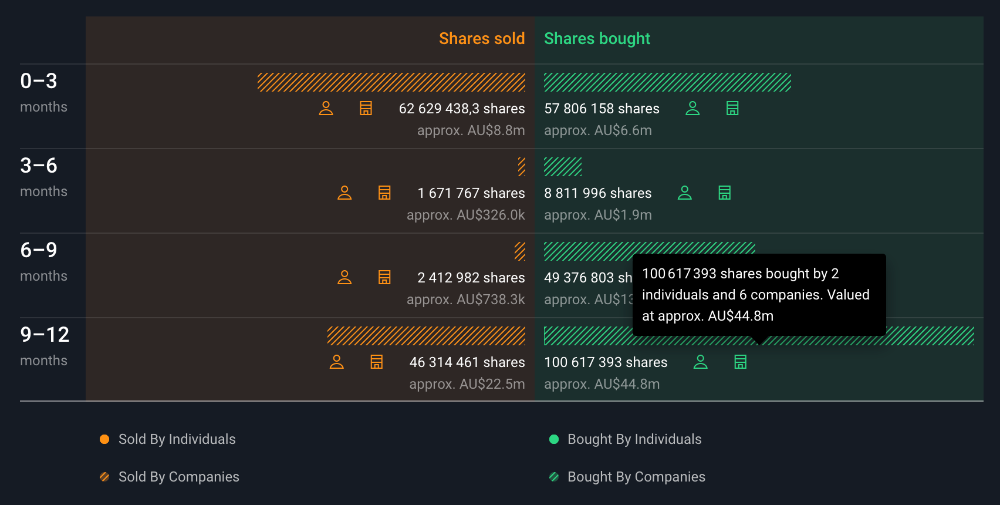Image resolution: width=1000 pixels, height=505 pixels.
Task: Toggle the Sold By Individuals legend item
Action: coord(168,439)
